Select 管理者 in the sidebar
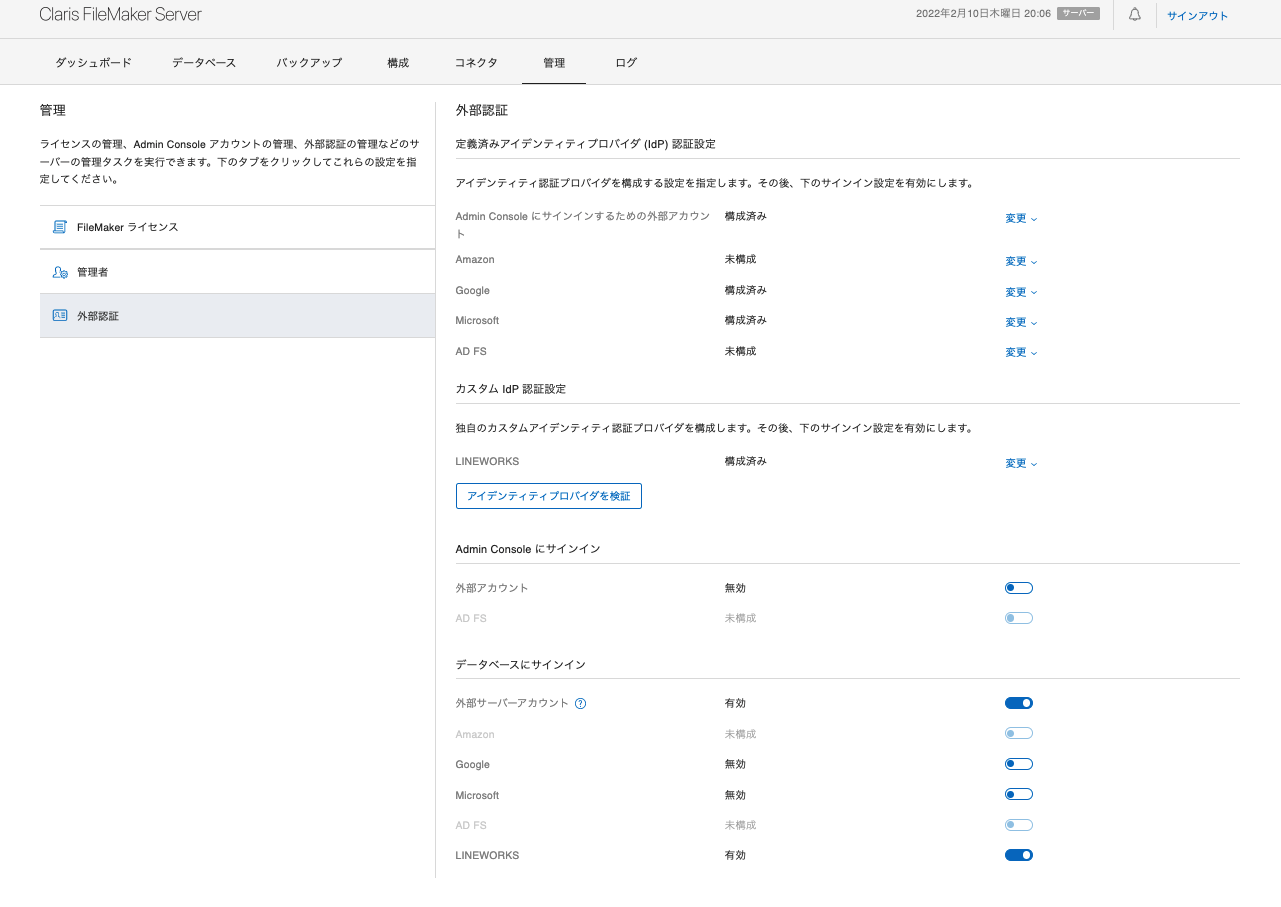Screen dimensions: 1281x907 (x=237, y=272)
